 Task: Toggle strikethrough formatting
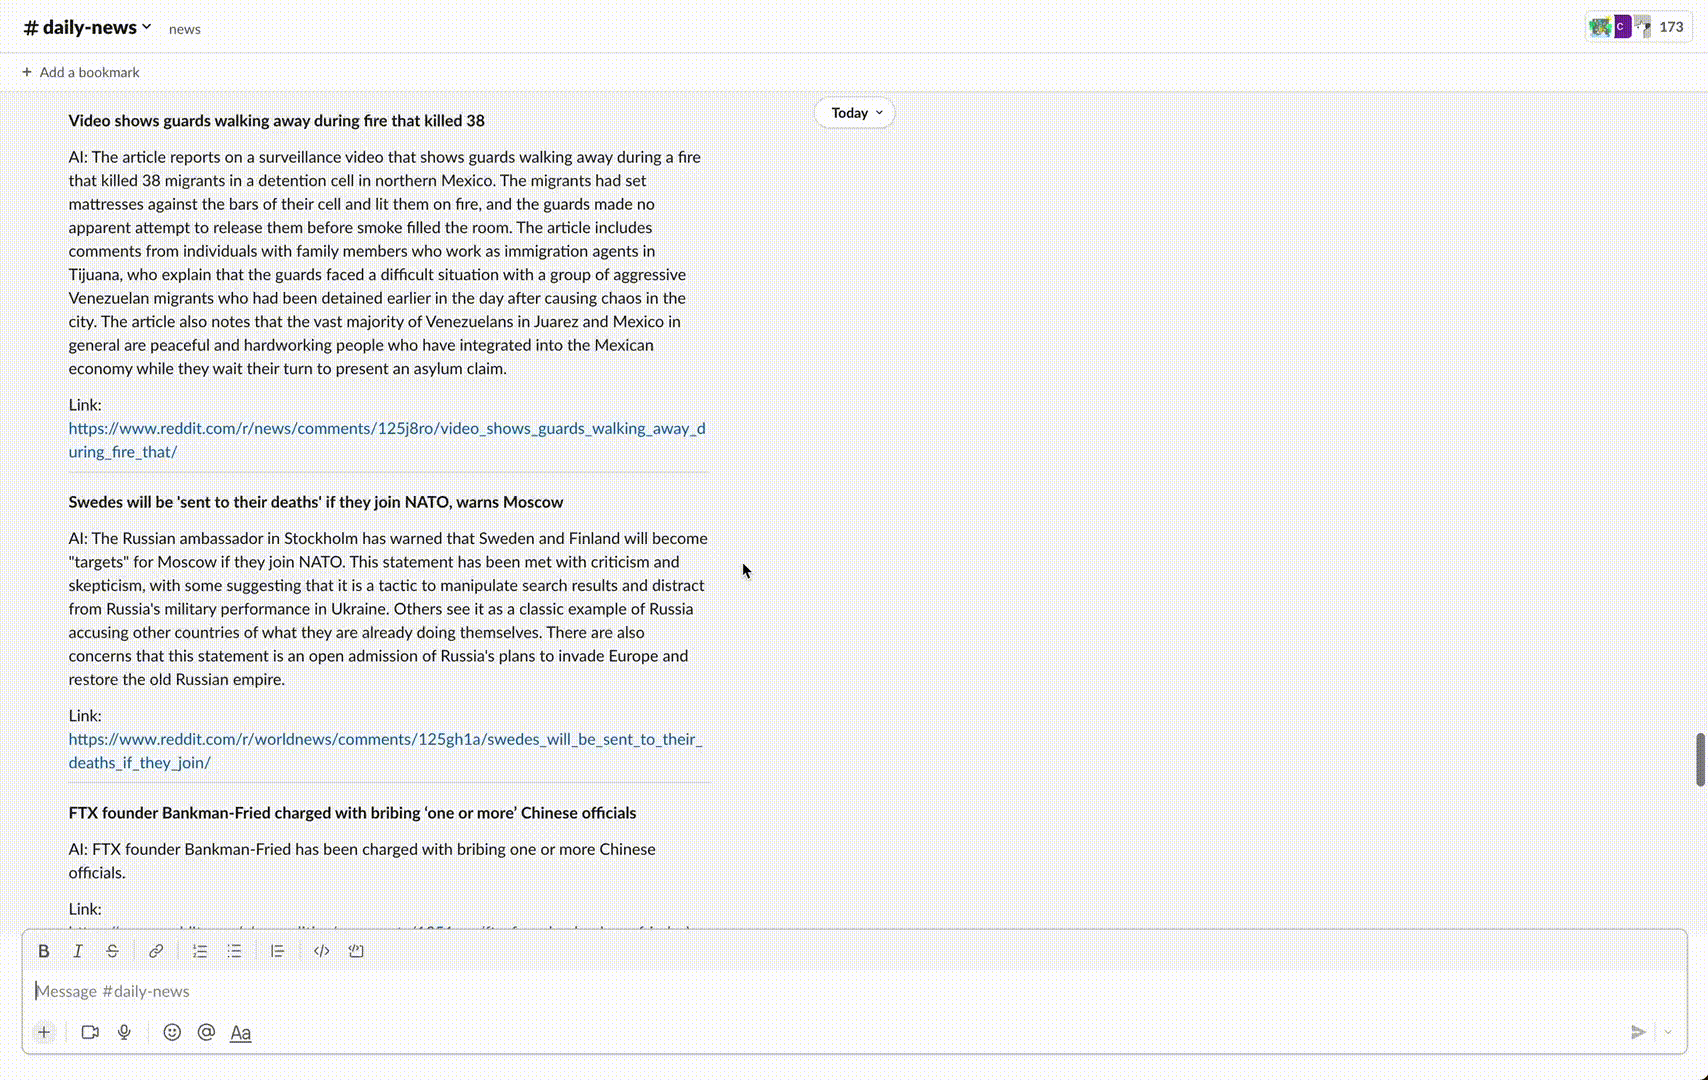(x=112, y=951)
